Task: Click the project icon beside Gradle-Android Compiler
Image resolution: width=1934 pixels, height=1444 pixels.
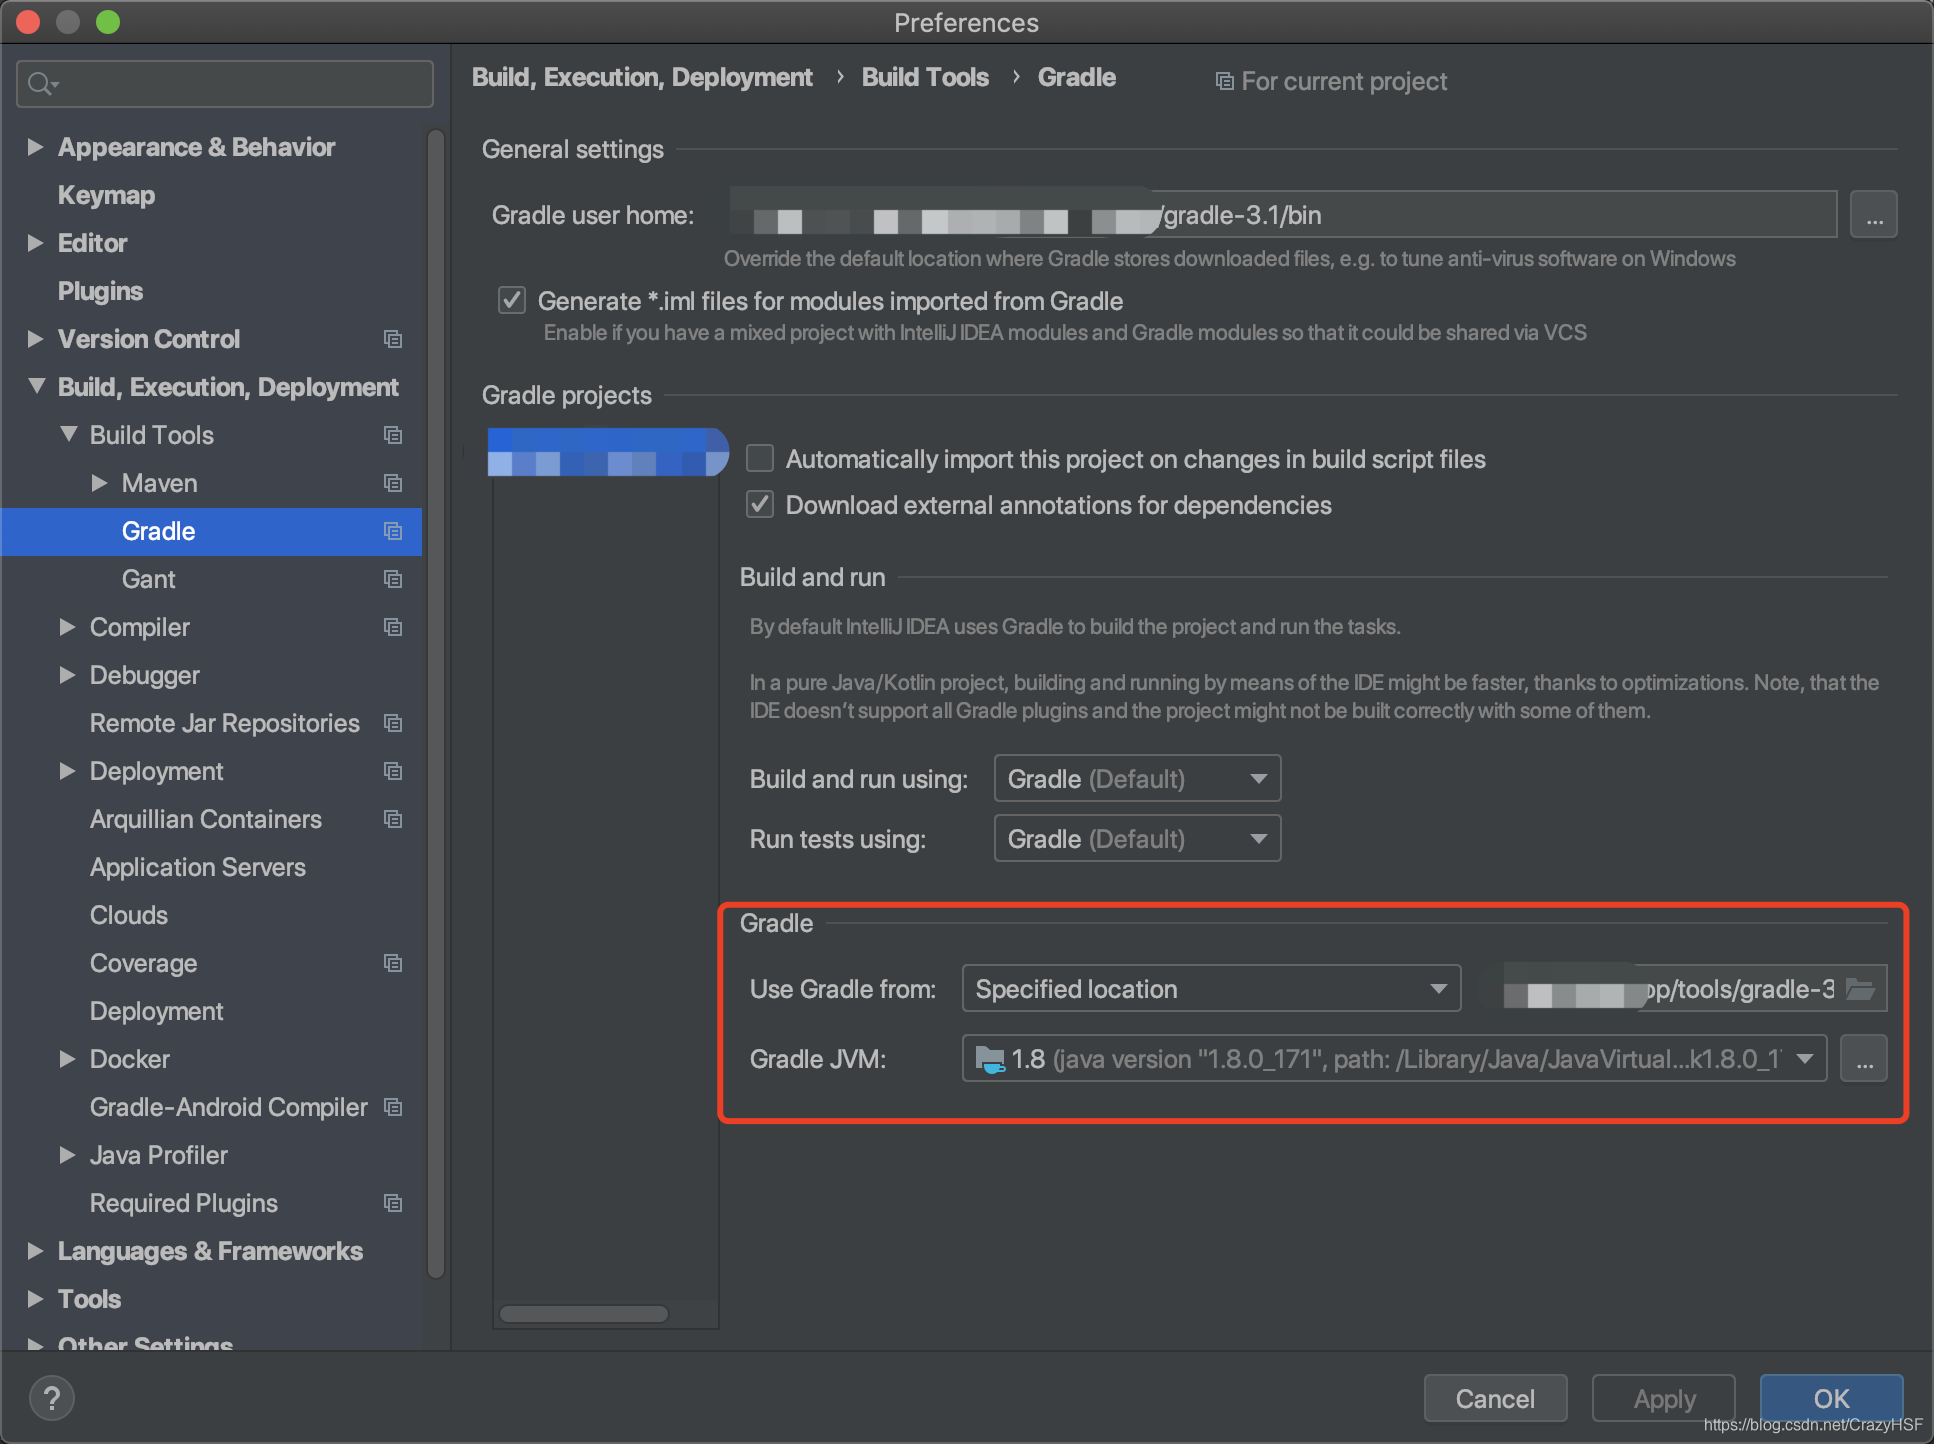Action: (393, 1107)
